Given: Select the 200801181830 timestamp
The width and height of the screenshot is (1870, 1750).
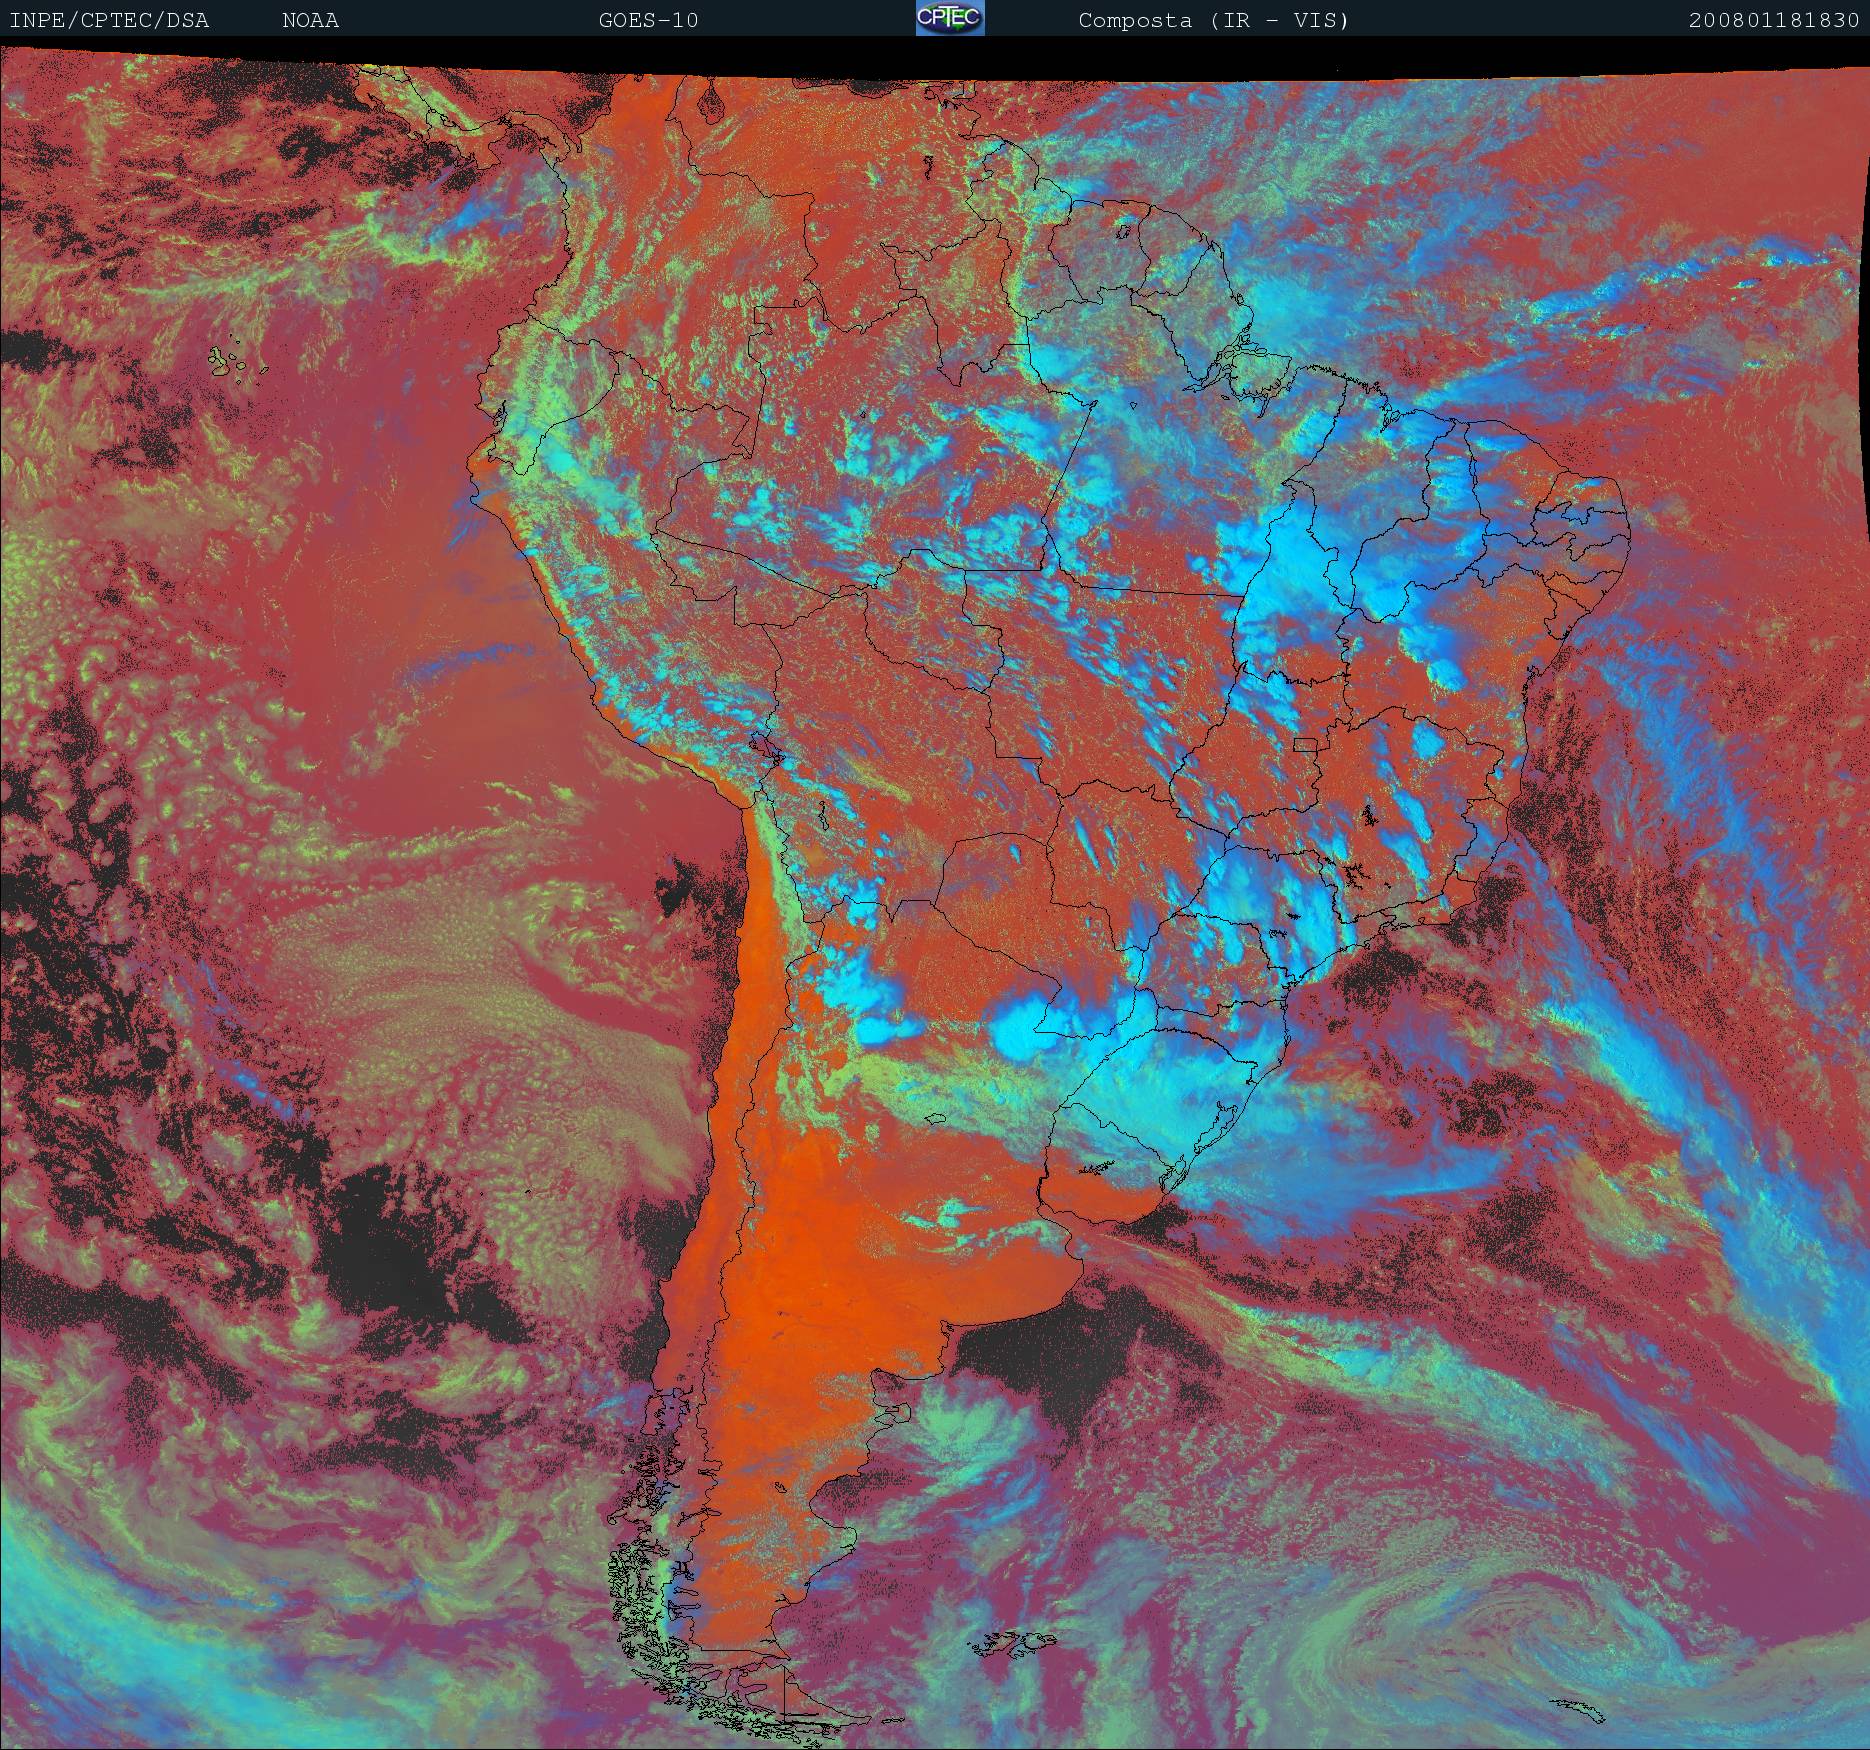Looking at the screenshot, I should [1774, 20].
